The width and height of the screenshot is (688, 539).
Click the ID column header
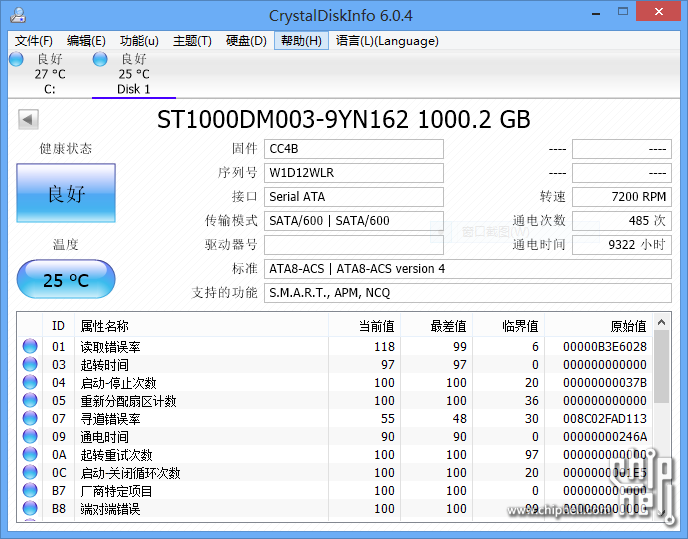[58, 326]
